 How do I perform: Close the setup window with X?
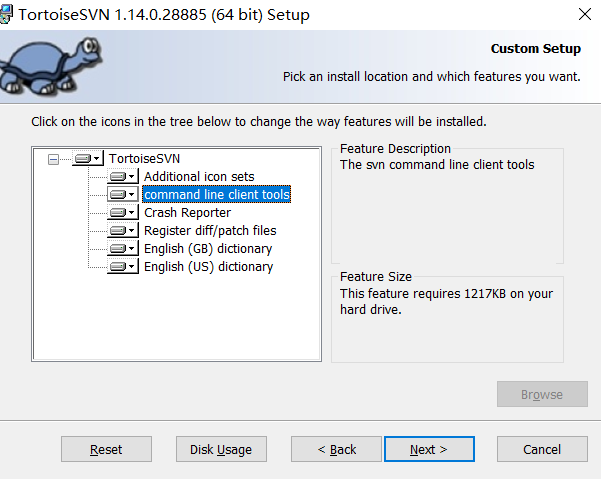[585, 15]
